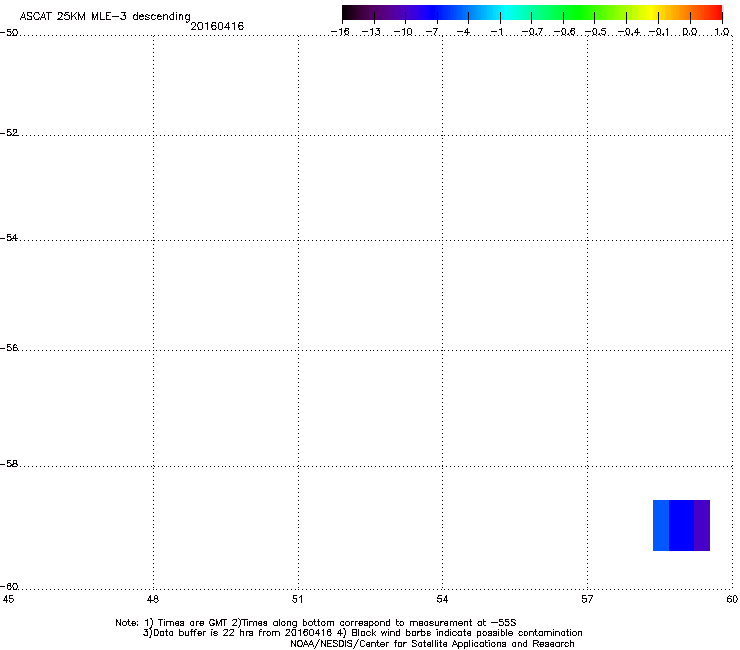Click the -16 color scale label
Image resolution: width=740 pixels, height=650 pixels.
click(340, 32)
